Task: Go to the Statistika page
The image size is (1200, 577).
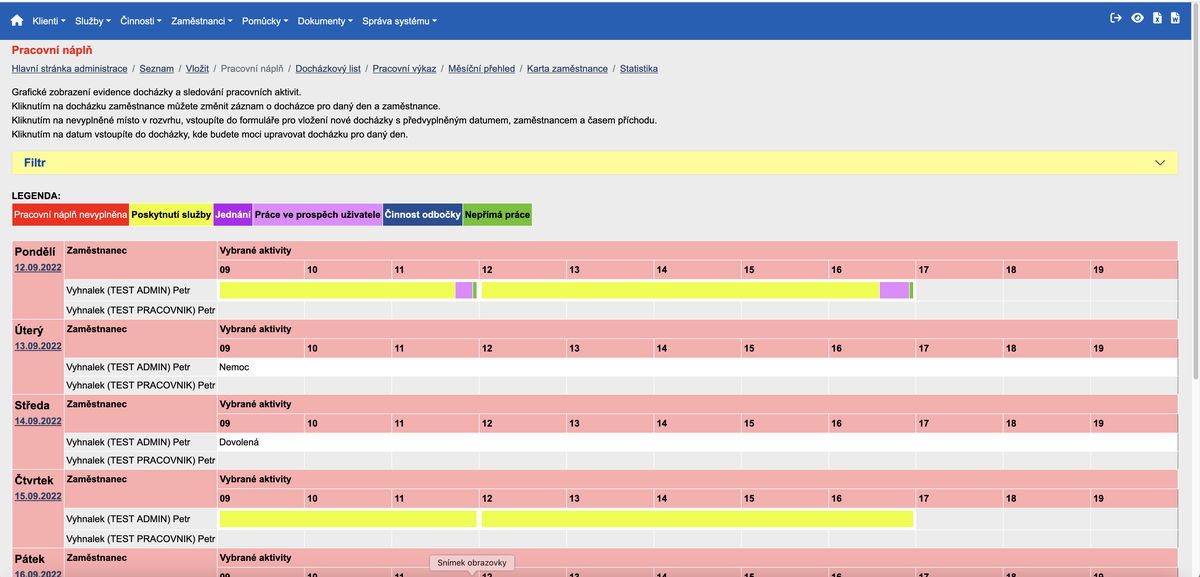Action: pos(639,68)
